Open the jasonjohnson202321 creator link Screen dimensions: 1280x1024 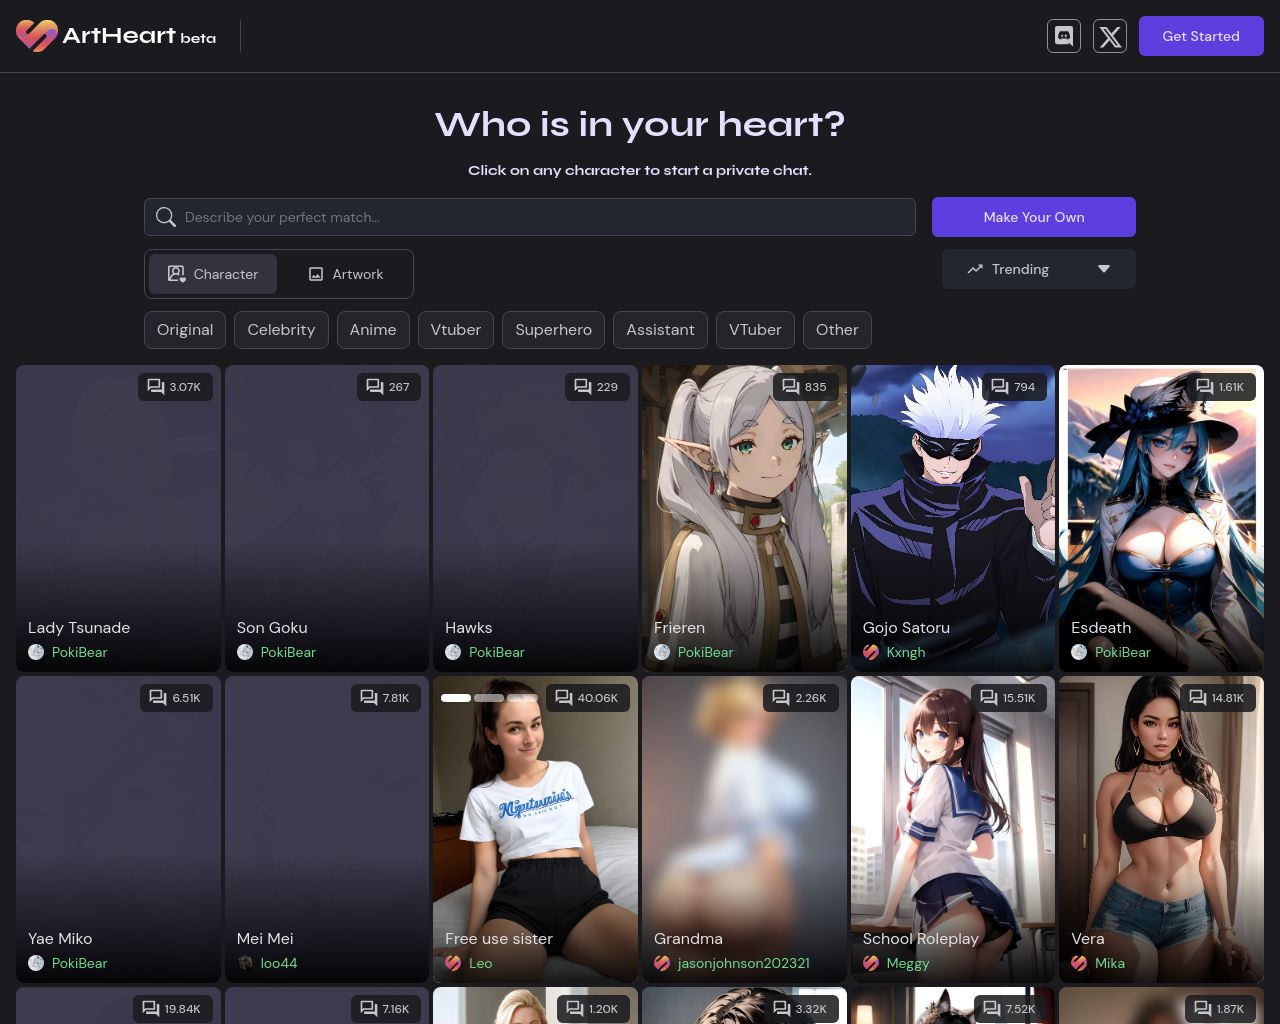[744, 963]
